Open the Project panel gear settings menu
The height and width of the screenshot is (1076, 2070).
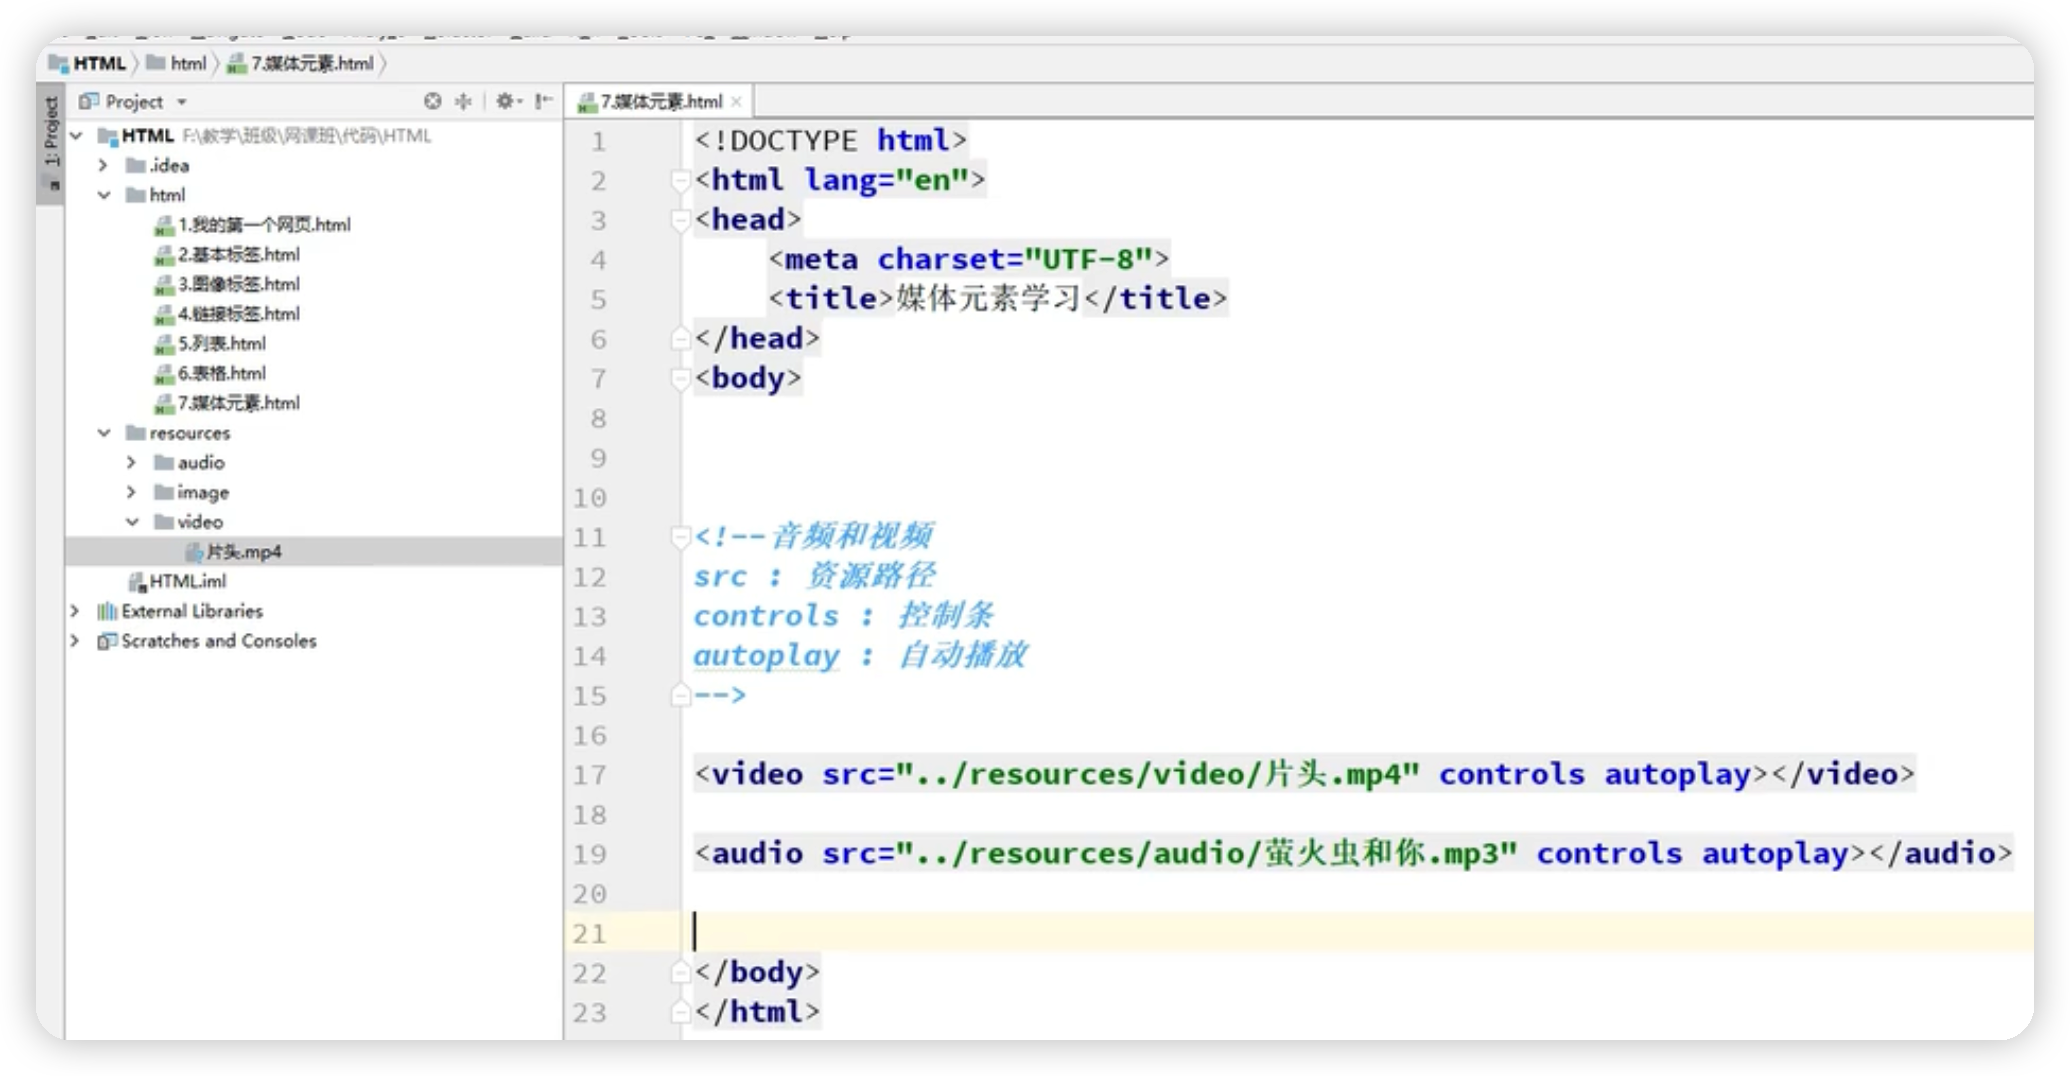507,101
